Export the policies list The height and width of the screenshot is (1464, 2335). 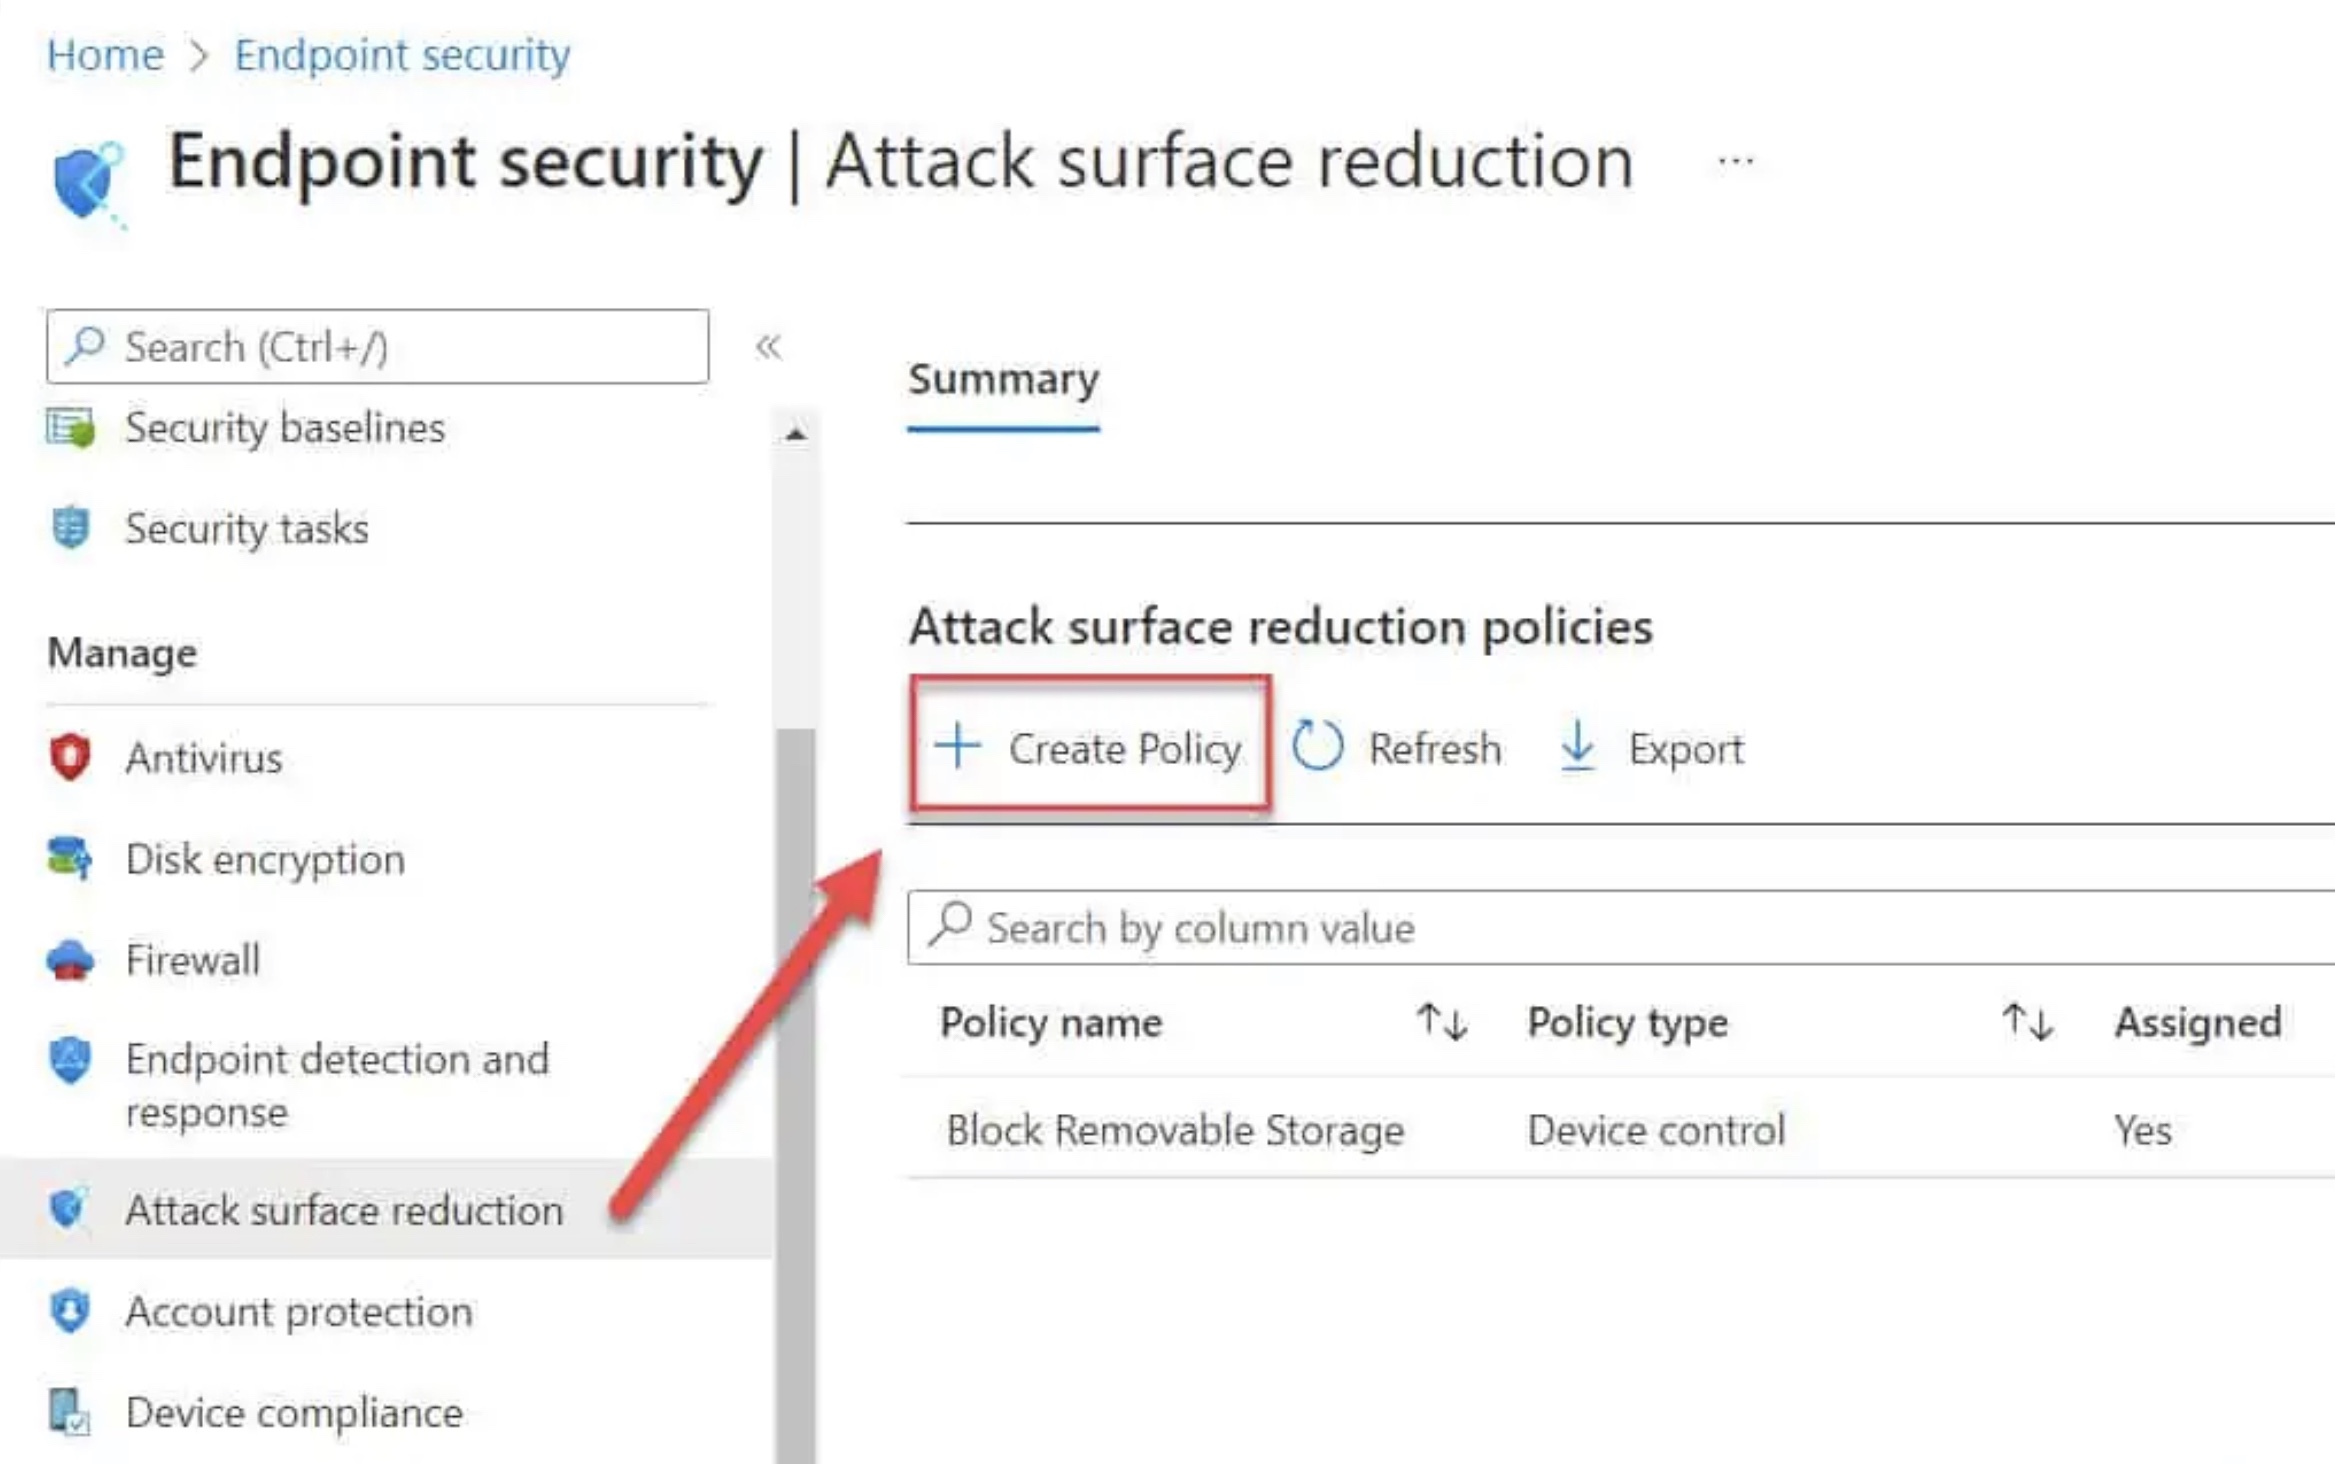[1652, 748]
